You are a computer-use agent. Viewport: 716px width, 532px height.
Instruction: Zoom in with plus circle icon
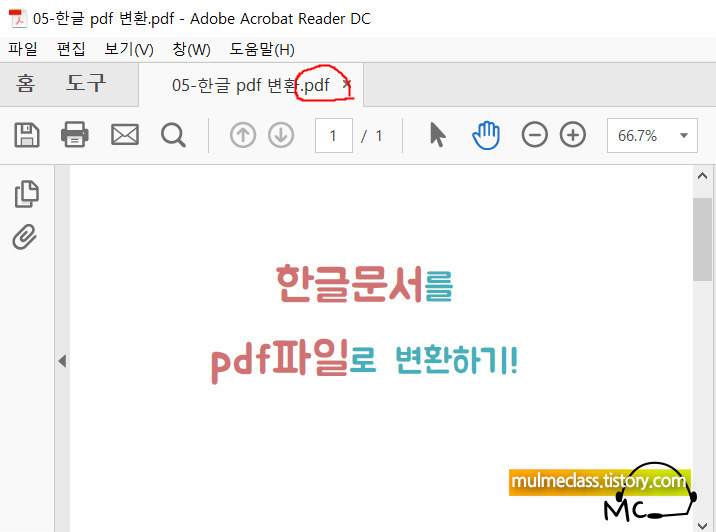(x=573, y=135)
